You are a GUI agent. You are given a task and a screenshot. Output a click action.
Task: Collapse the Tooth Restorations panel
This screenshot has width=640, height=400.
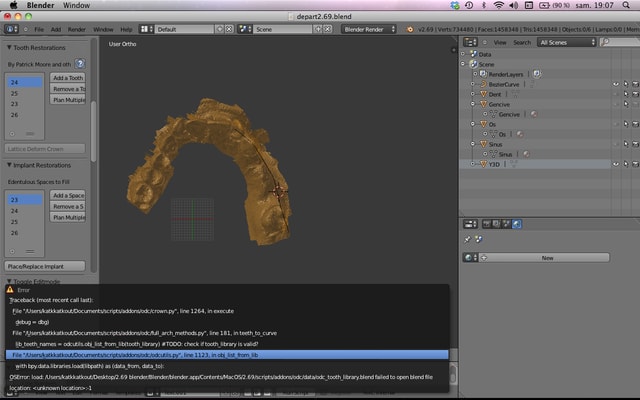click(x=10, y=47)
